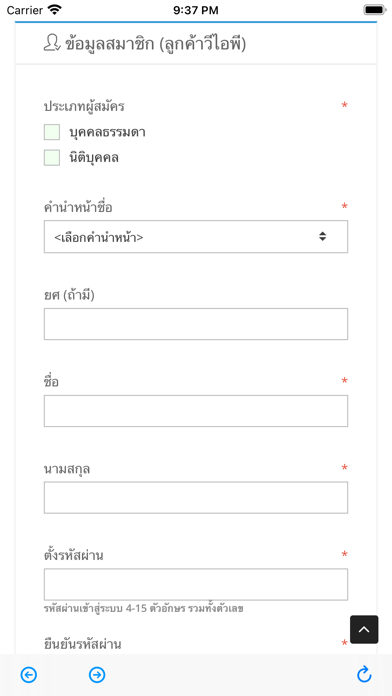Select the บุคคลธรรมดา label text
This screenshot has width=392, height=696.
click(x=107, y=132)
